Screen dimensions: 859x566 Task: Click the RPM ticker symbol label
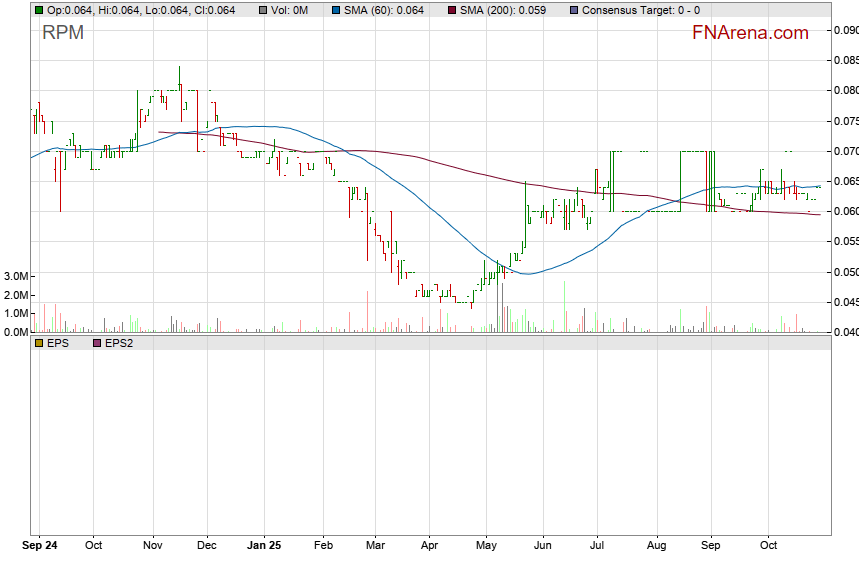[63, 33]
